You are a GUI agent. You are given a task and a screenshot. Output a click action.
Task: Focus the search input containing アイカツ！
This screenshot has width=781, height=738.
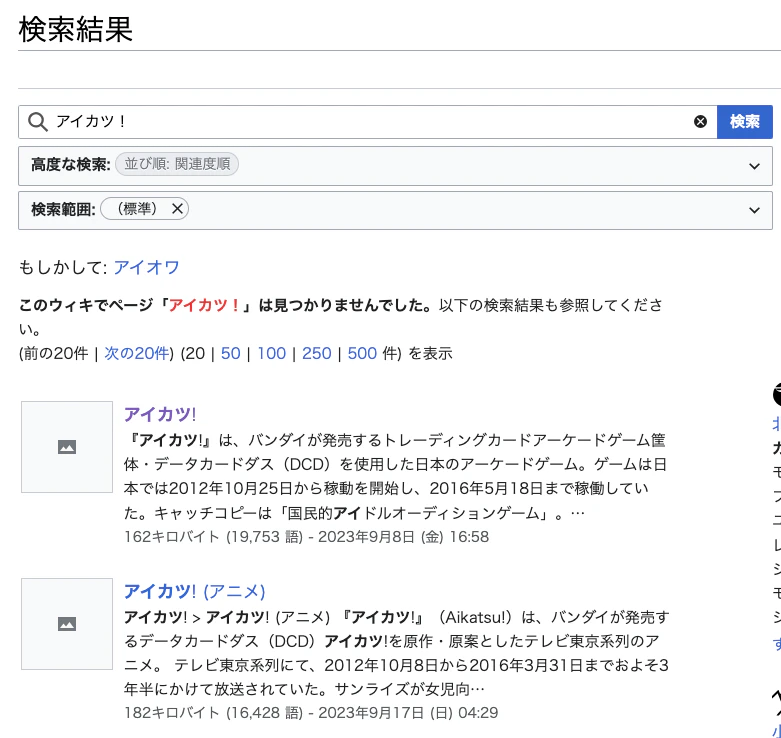368,122
